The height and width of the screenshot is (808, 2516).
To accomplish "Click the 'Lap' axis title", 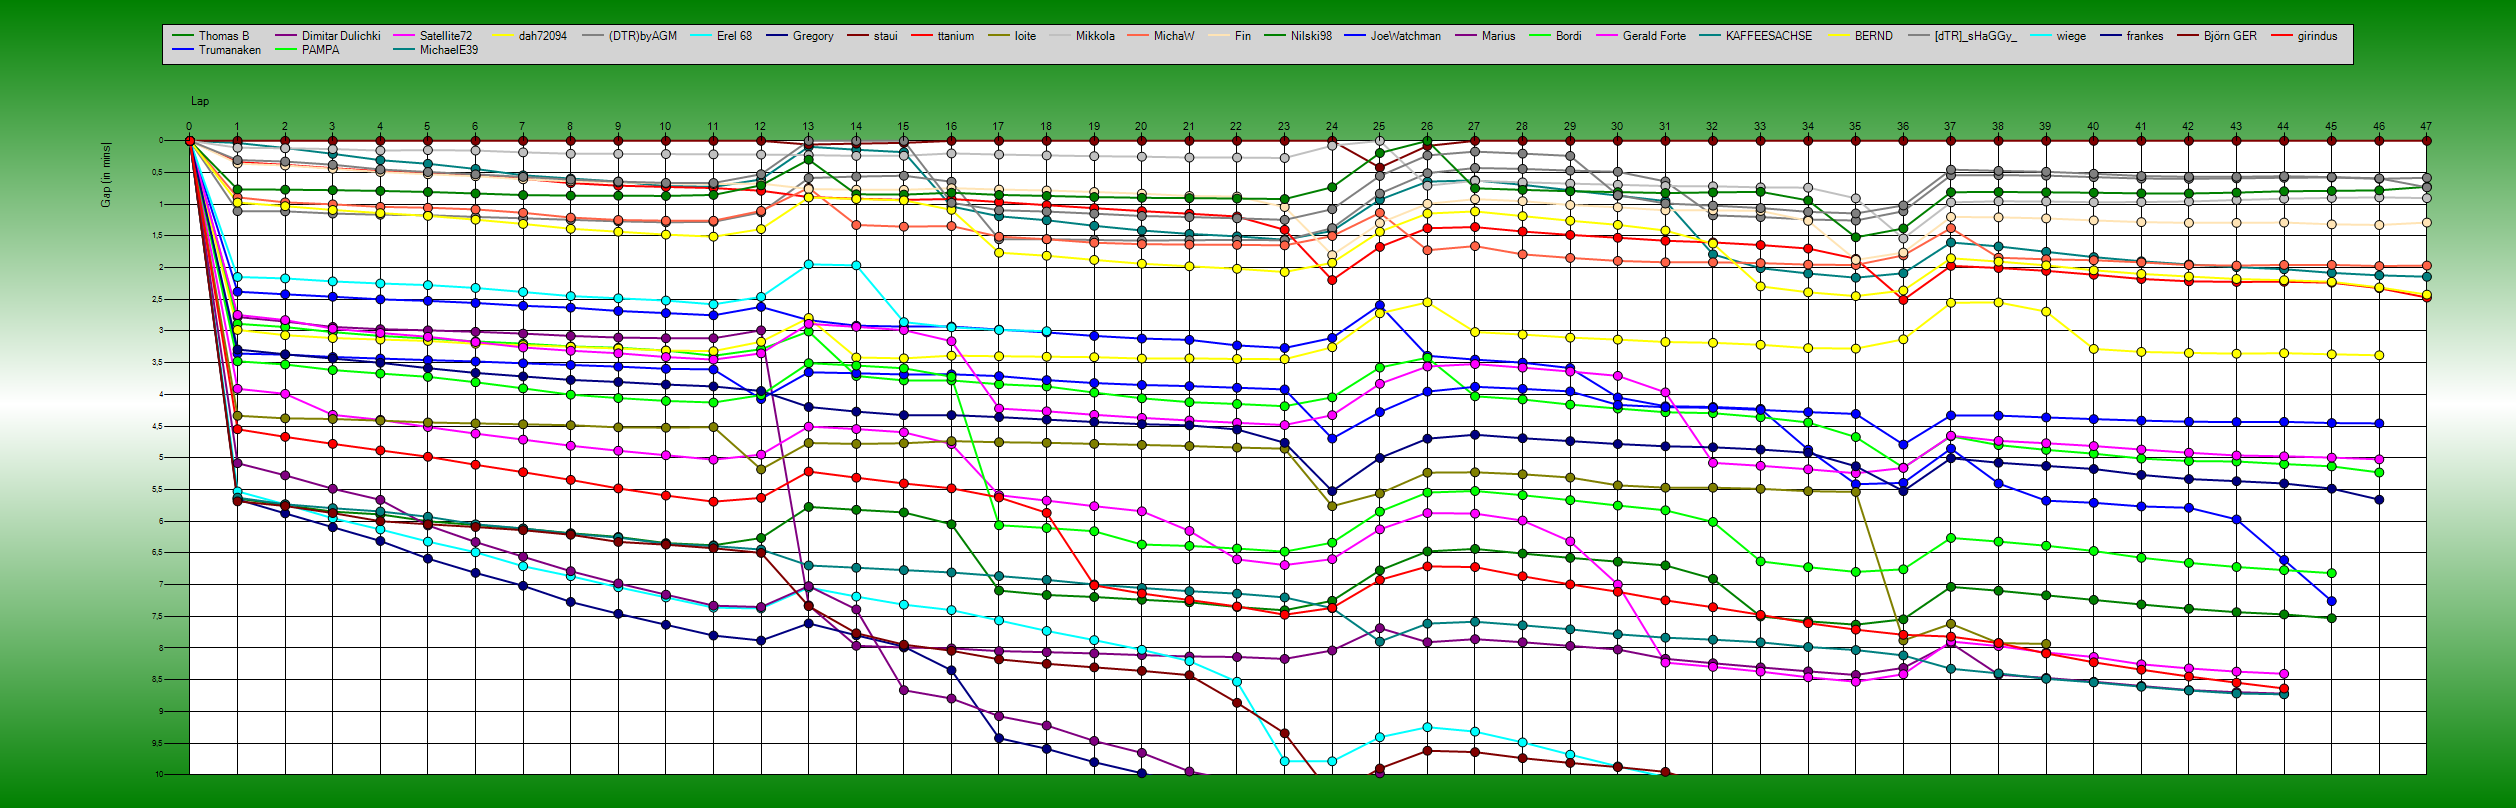I will point(200,101).
